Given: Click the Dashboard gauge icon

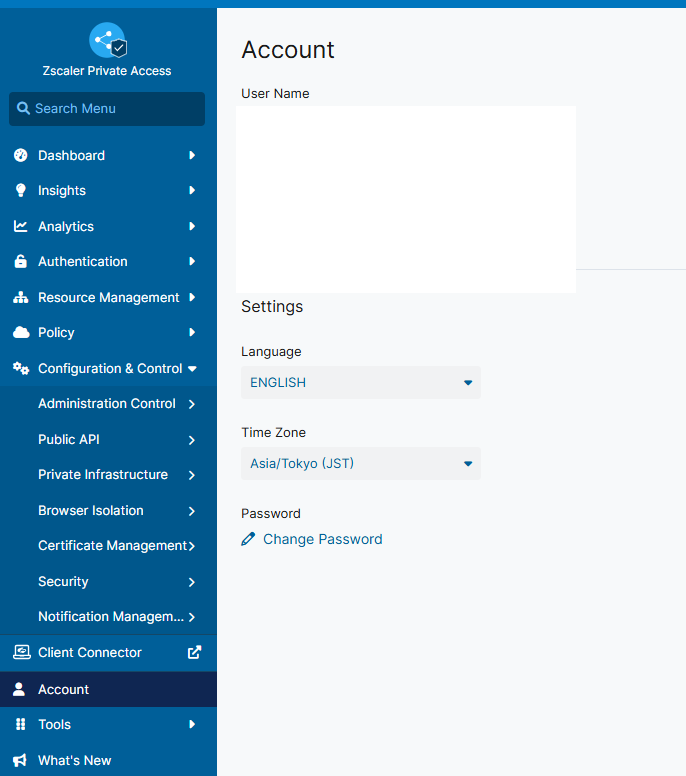Looking at the screenshot, I should tap(21, 155).
